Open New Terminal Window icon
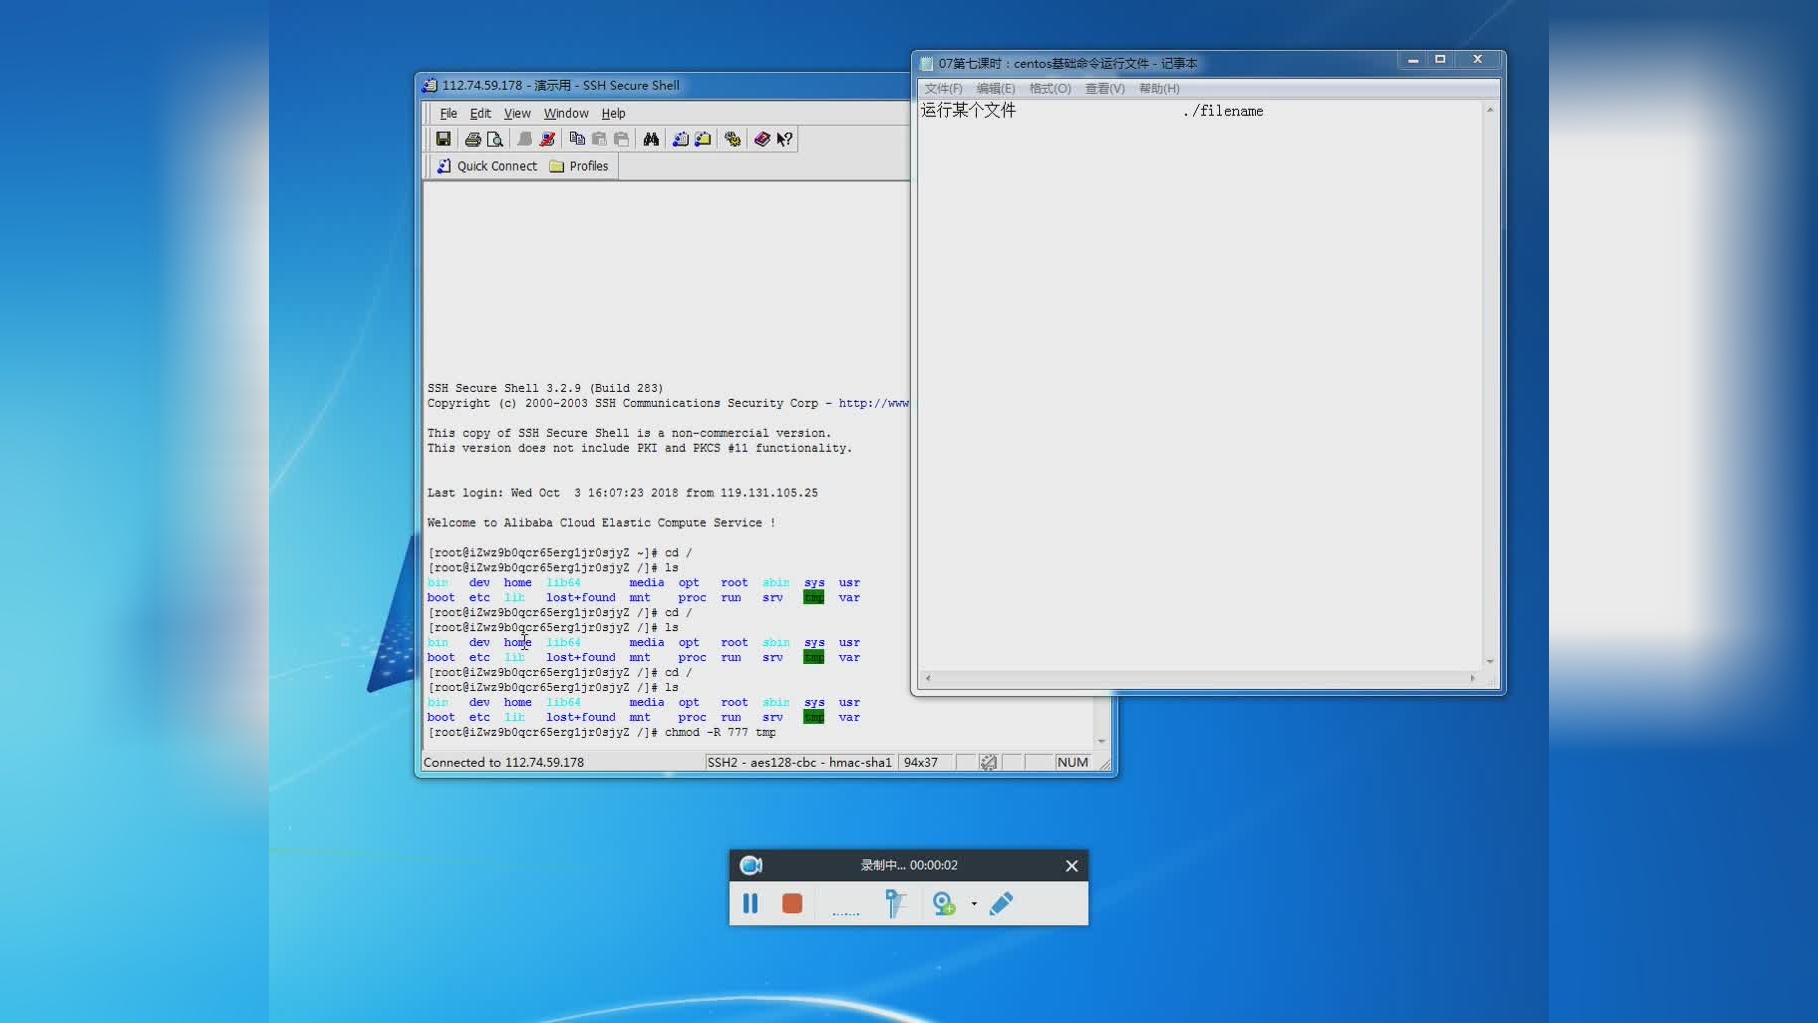The image size is (1818, 1023). click(x=681, y=139)
